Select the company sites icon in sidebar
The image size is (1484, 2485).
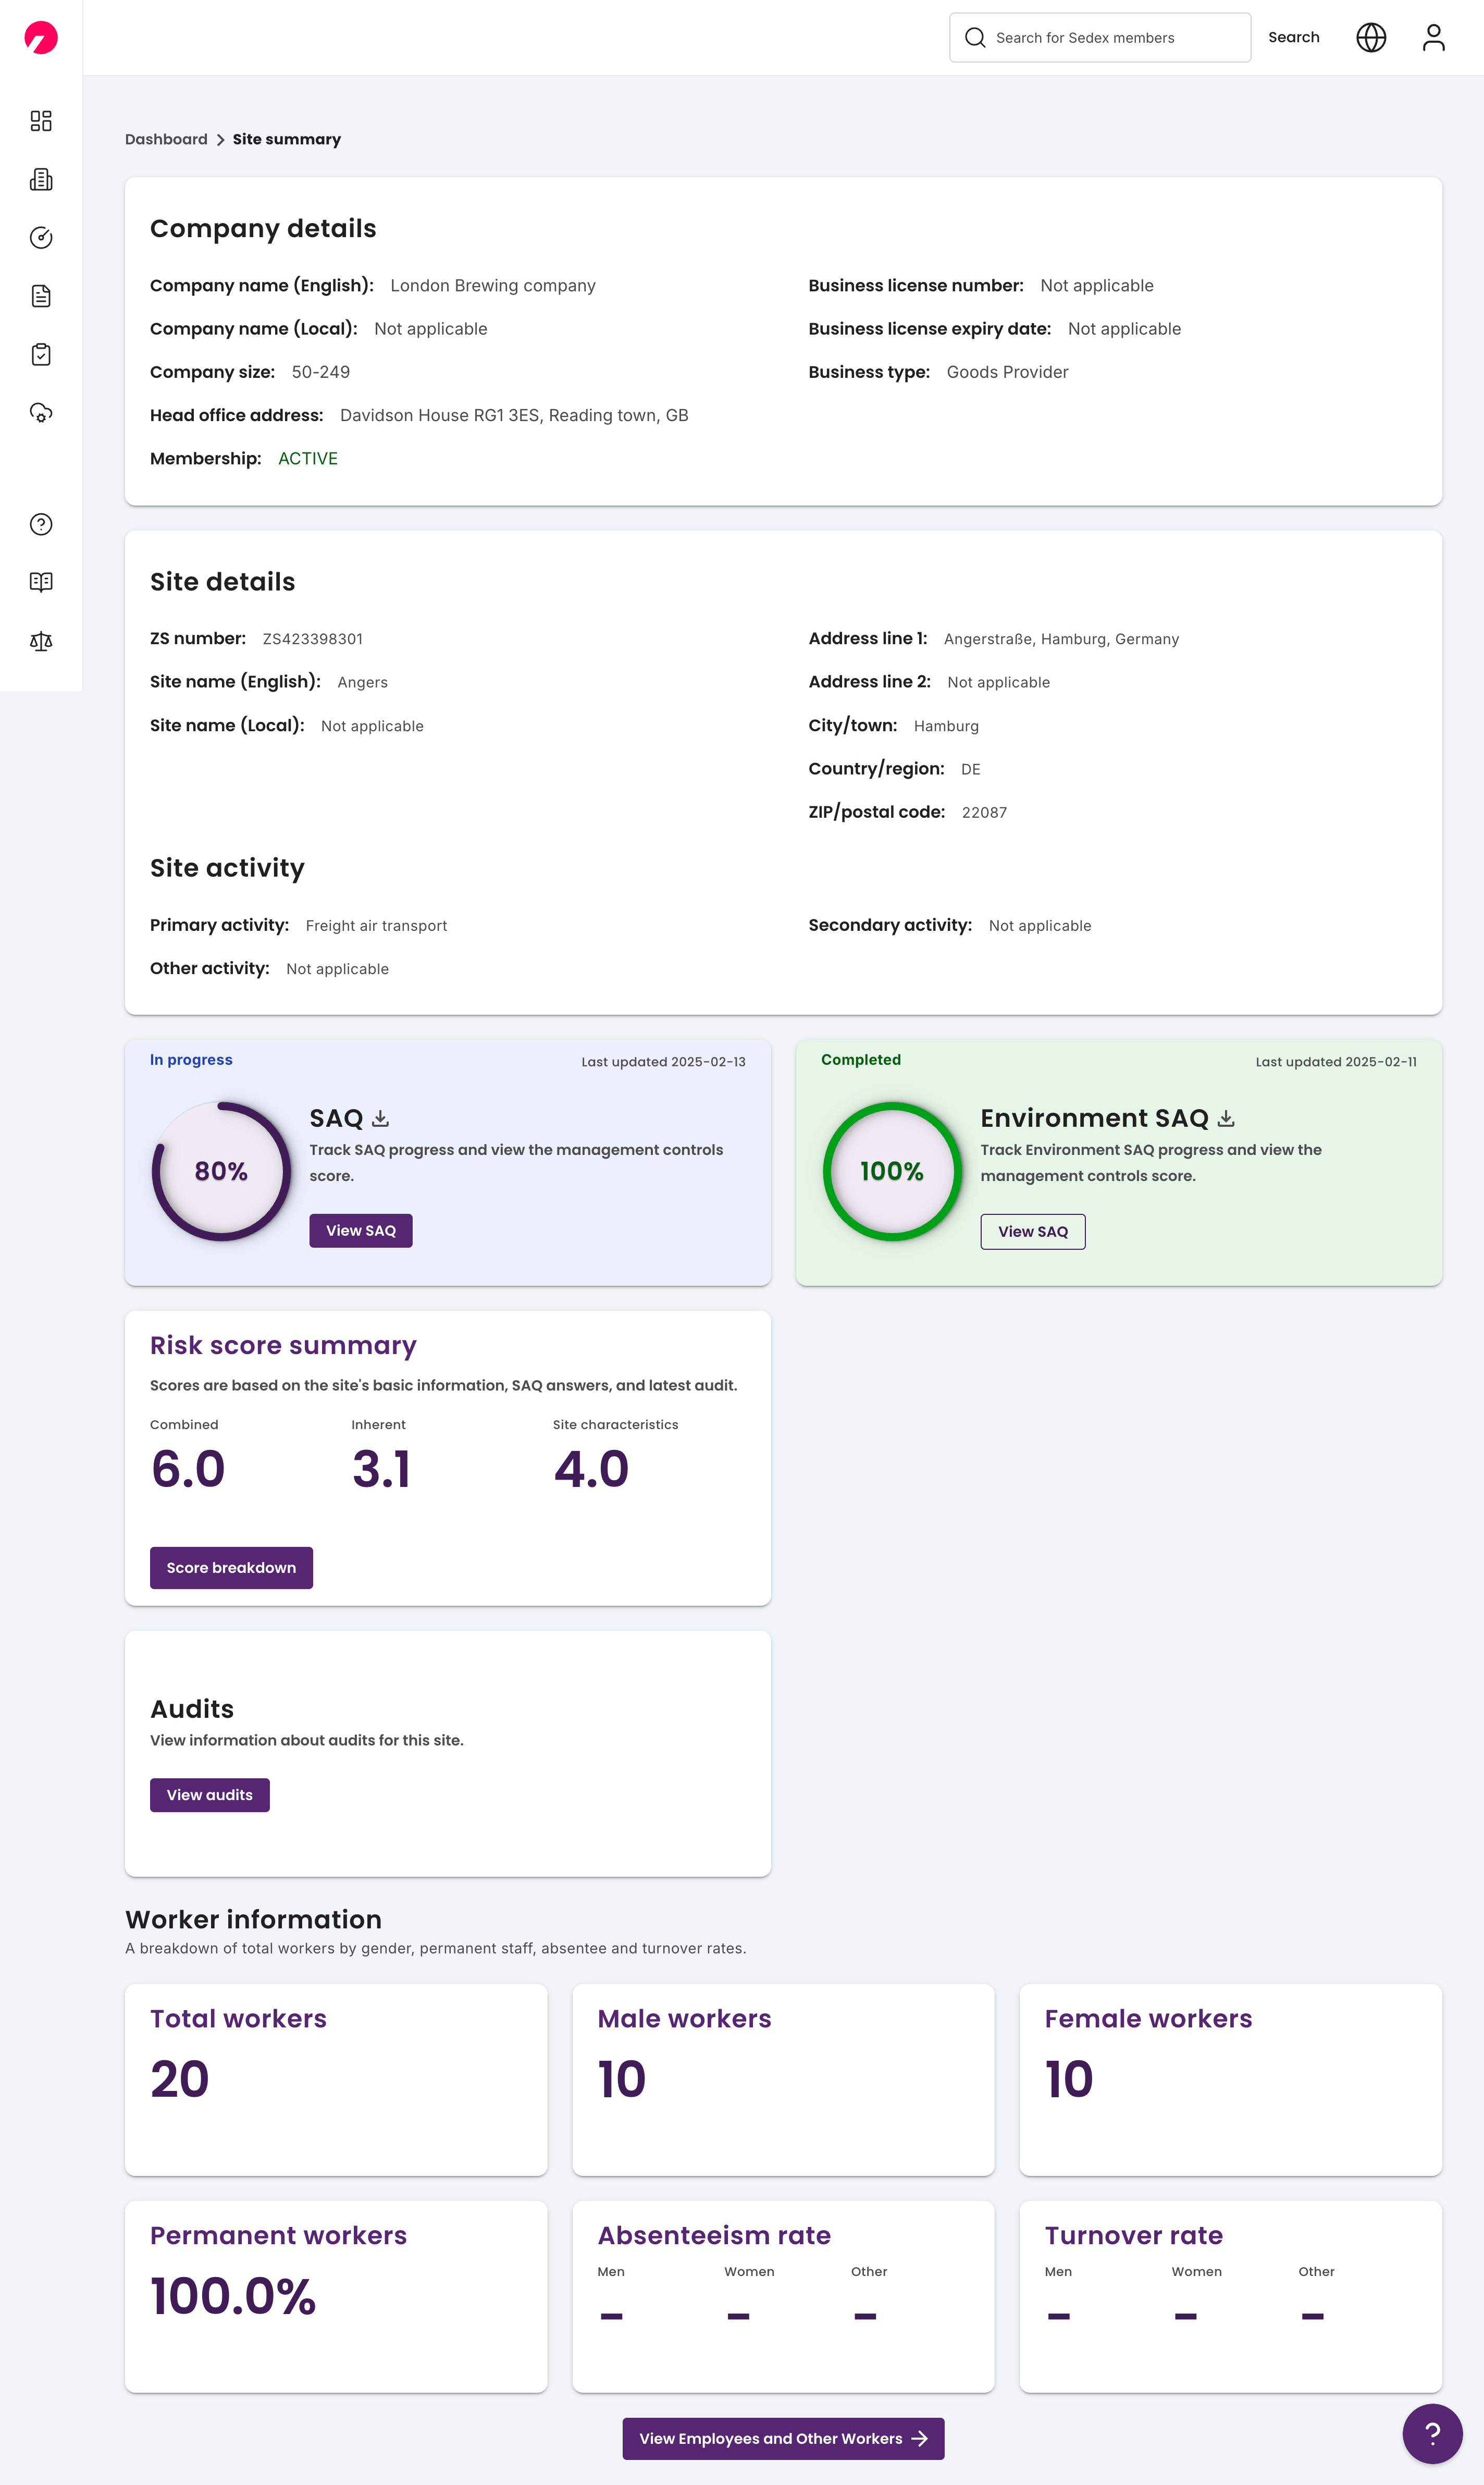[41, 179]
